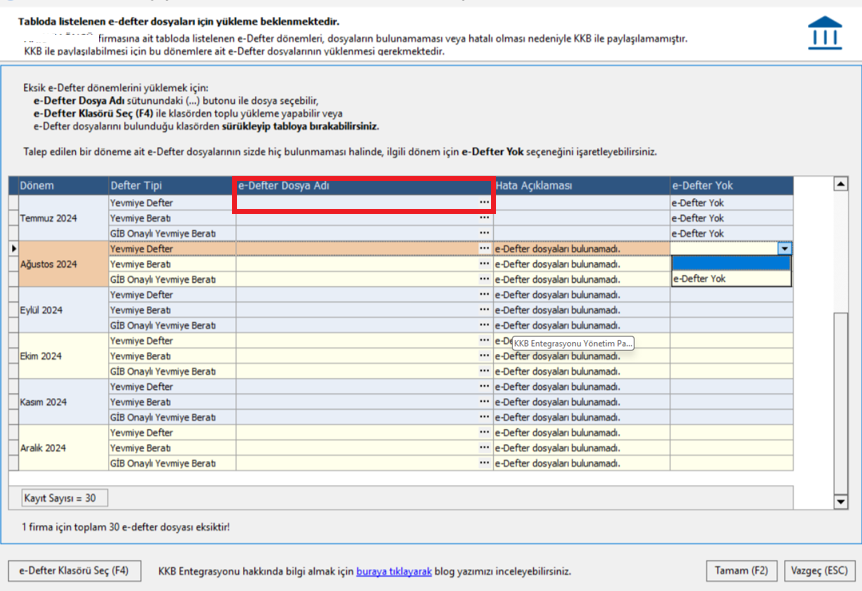
Task: Open e-Defter Yok cell for Kasım Yevmiye Defter
Action: click(x=731, y=387)
